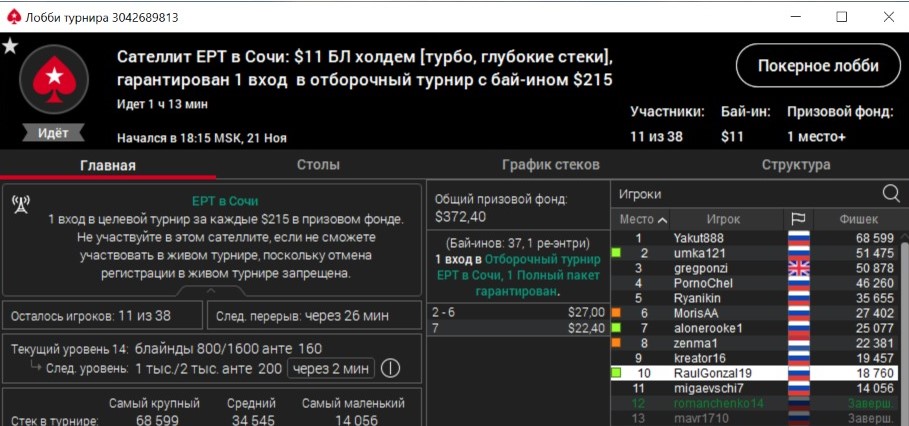909x426 pixels.
Task: Click the Идёт status badge
Action: click(x=53, y=133)
